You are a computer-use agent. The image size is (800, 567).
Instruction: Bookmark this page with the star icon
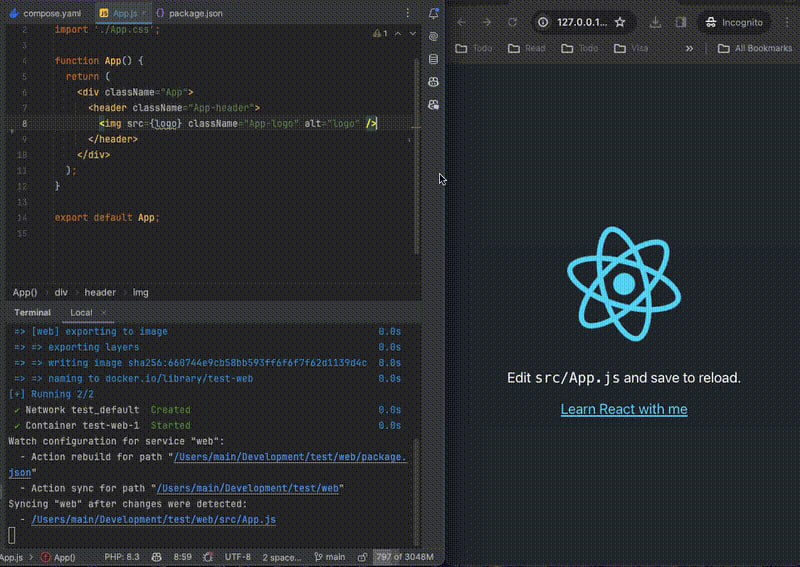pos(620,22)
